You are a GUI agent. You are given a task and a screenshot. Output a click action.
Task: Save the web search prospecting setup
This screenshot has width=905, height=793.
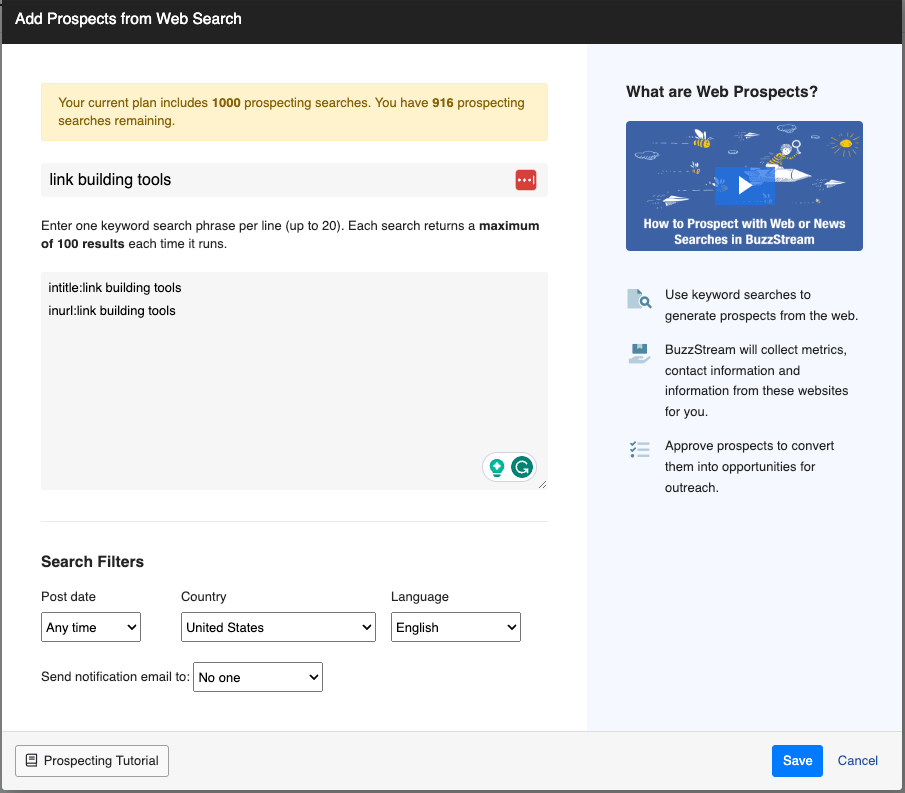point(797,760)
